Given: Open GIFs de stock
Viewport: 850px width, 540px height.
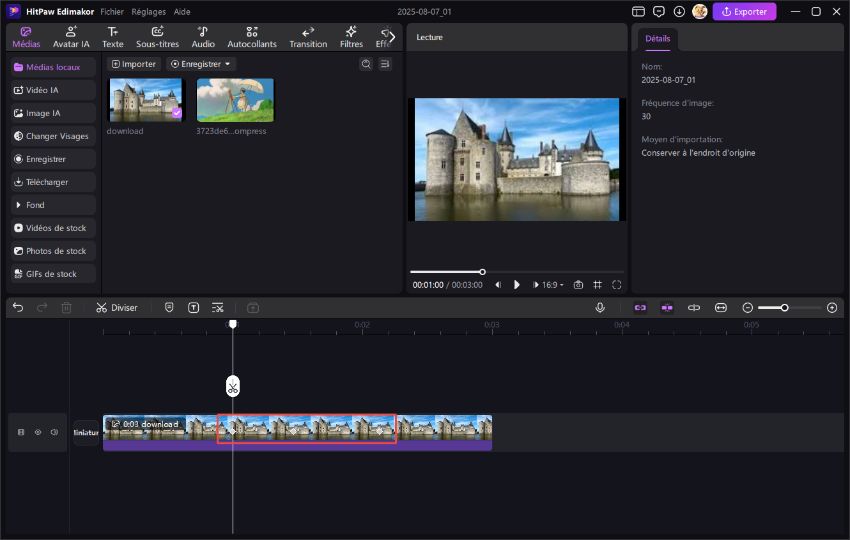Looking at the screenshot, I should pyautogui.click(x=53, y=274).
